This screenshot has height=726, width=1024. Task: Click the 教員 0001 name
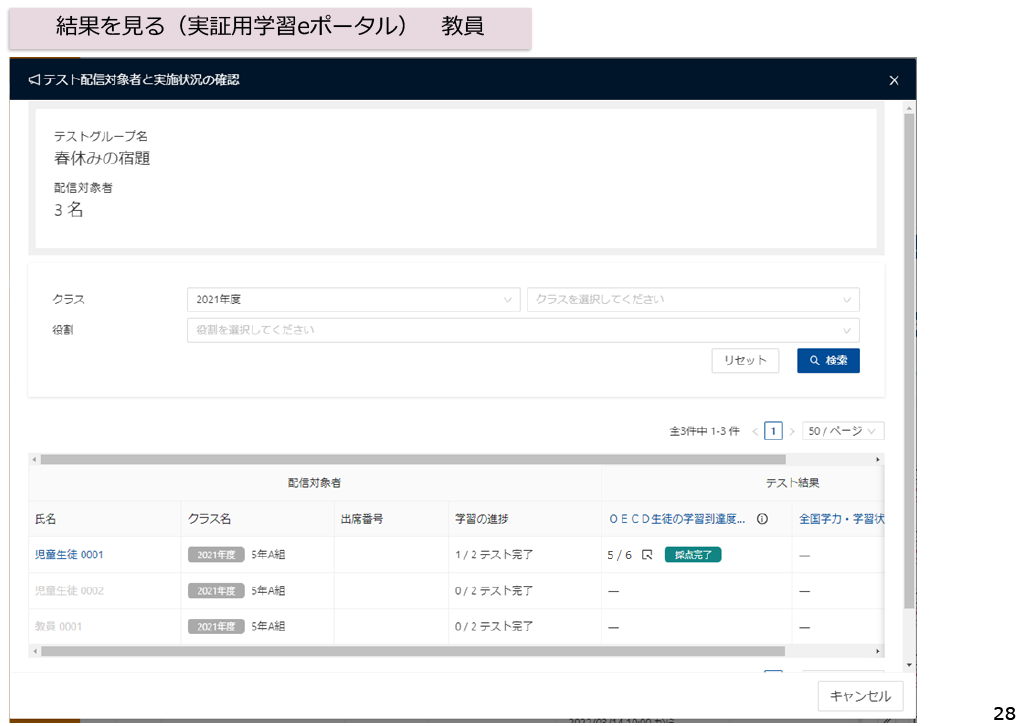tap(58, 627)
